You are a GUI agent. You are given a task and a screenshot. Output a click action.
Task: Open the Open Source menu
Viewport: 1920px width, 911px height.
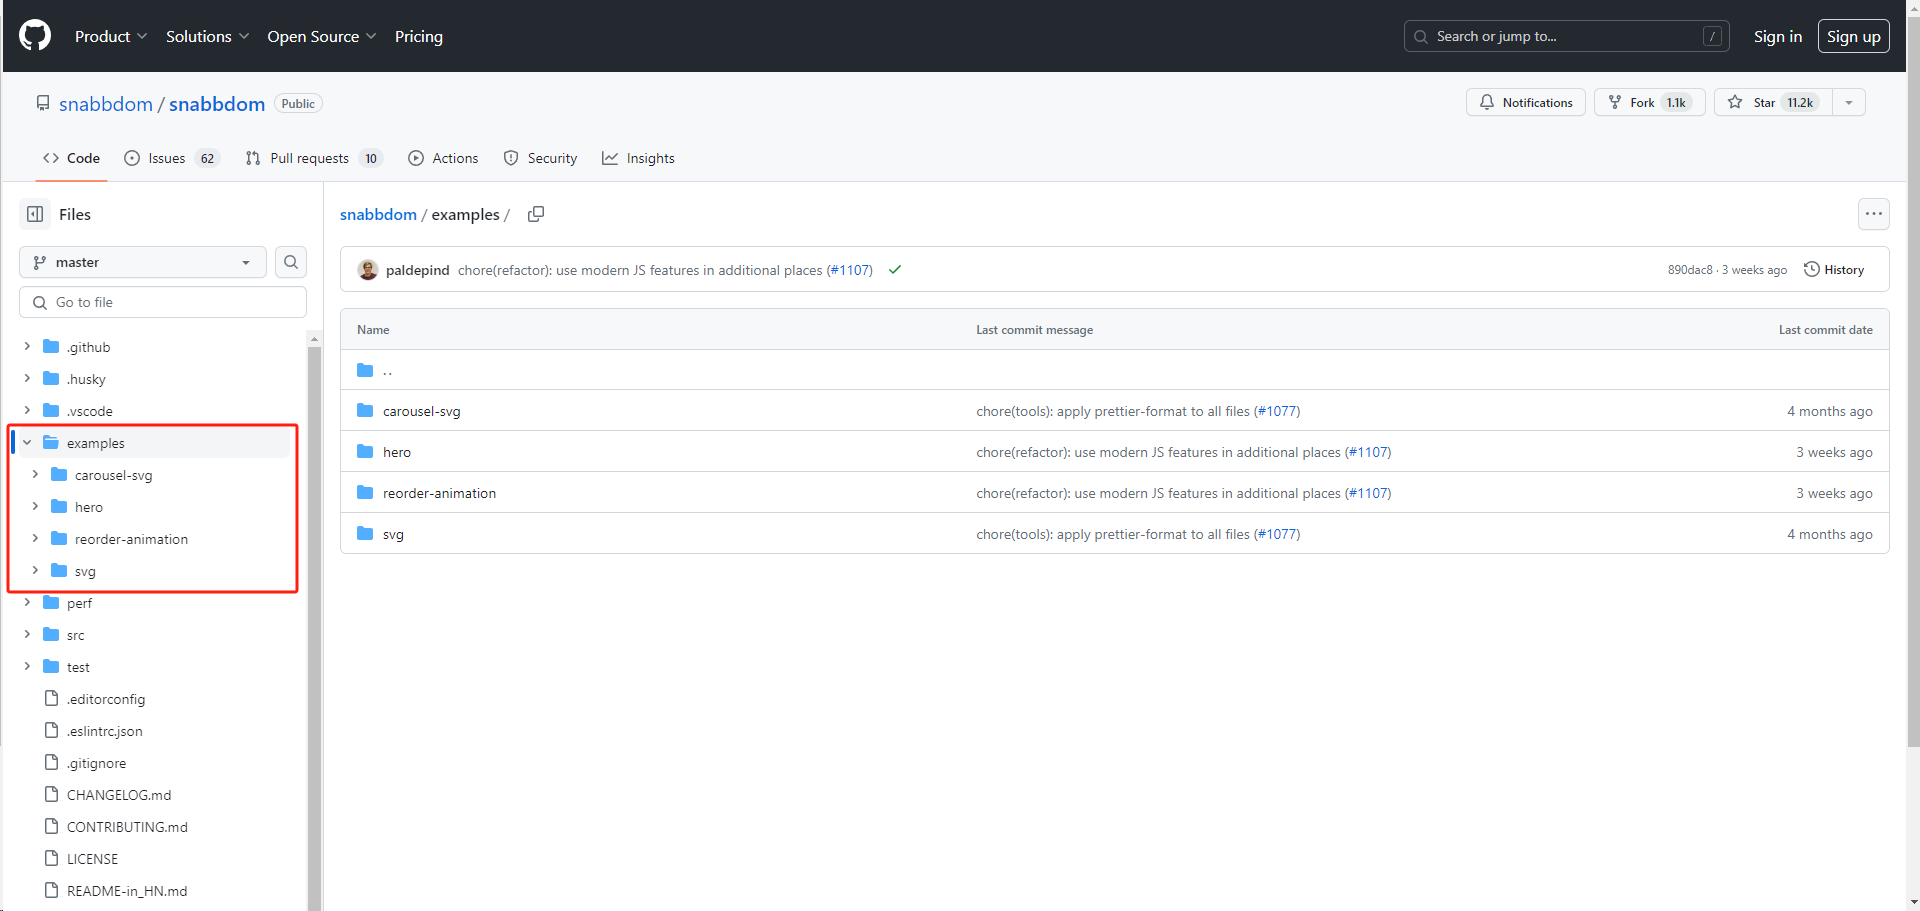point(322,36)
